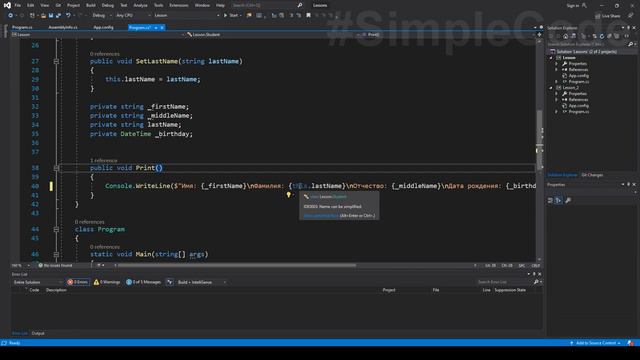Click No issues found status indicator
Viewport: 640px width, 360px height.
coord(56,265)
